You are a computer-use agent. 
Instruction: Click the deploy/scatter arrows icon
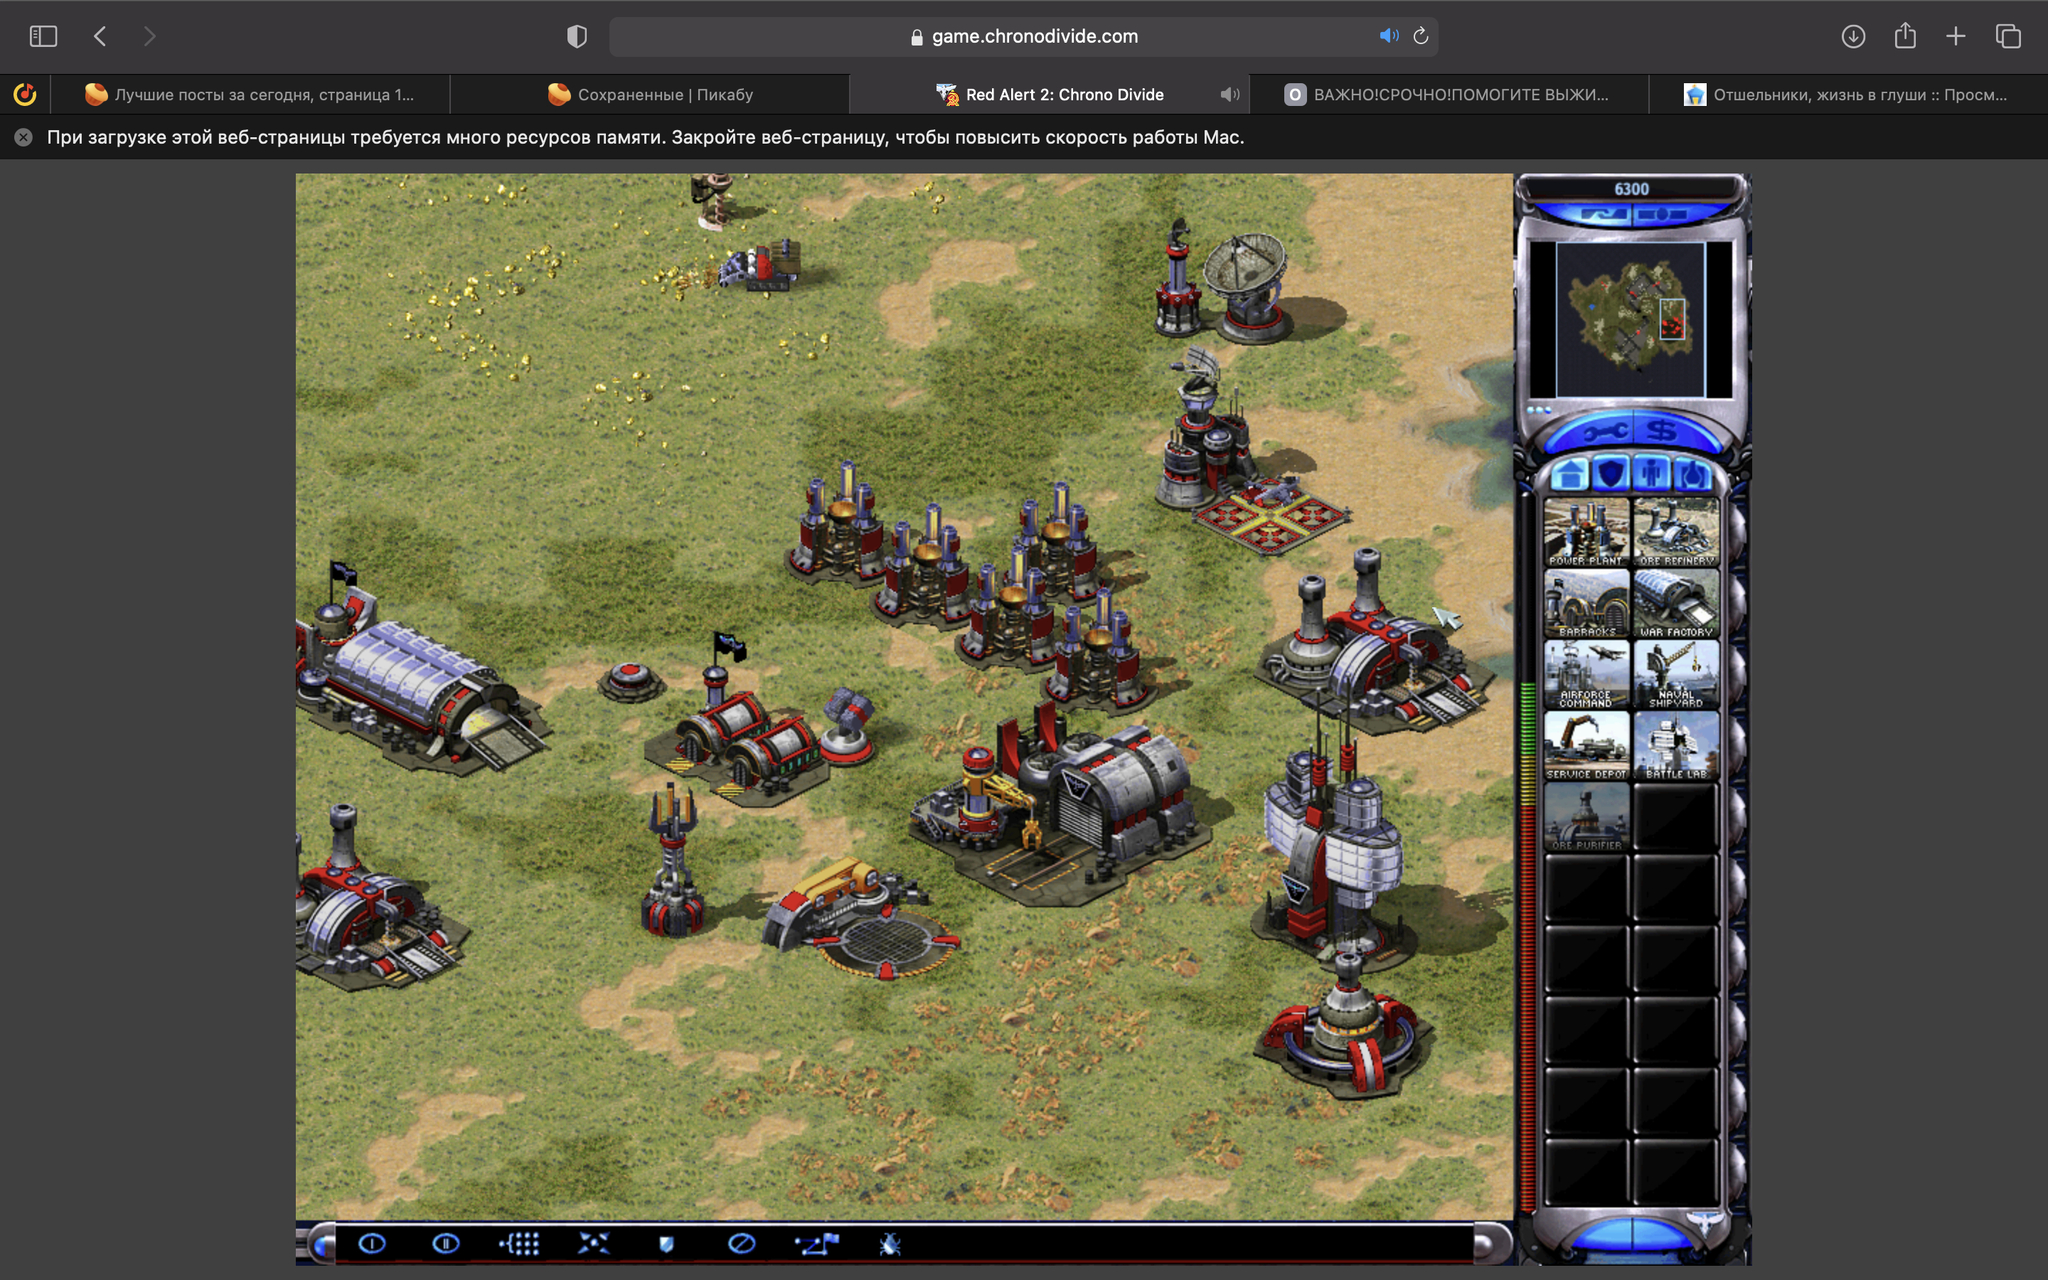594,1243
